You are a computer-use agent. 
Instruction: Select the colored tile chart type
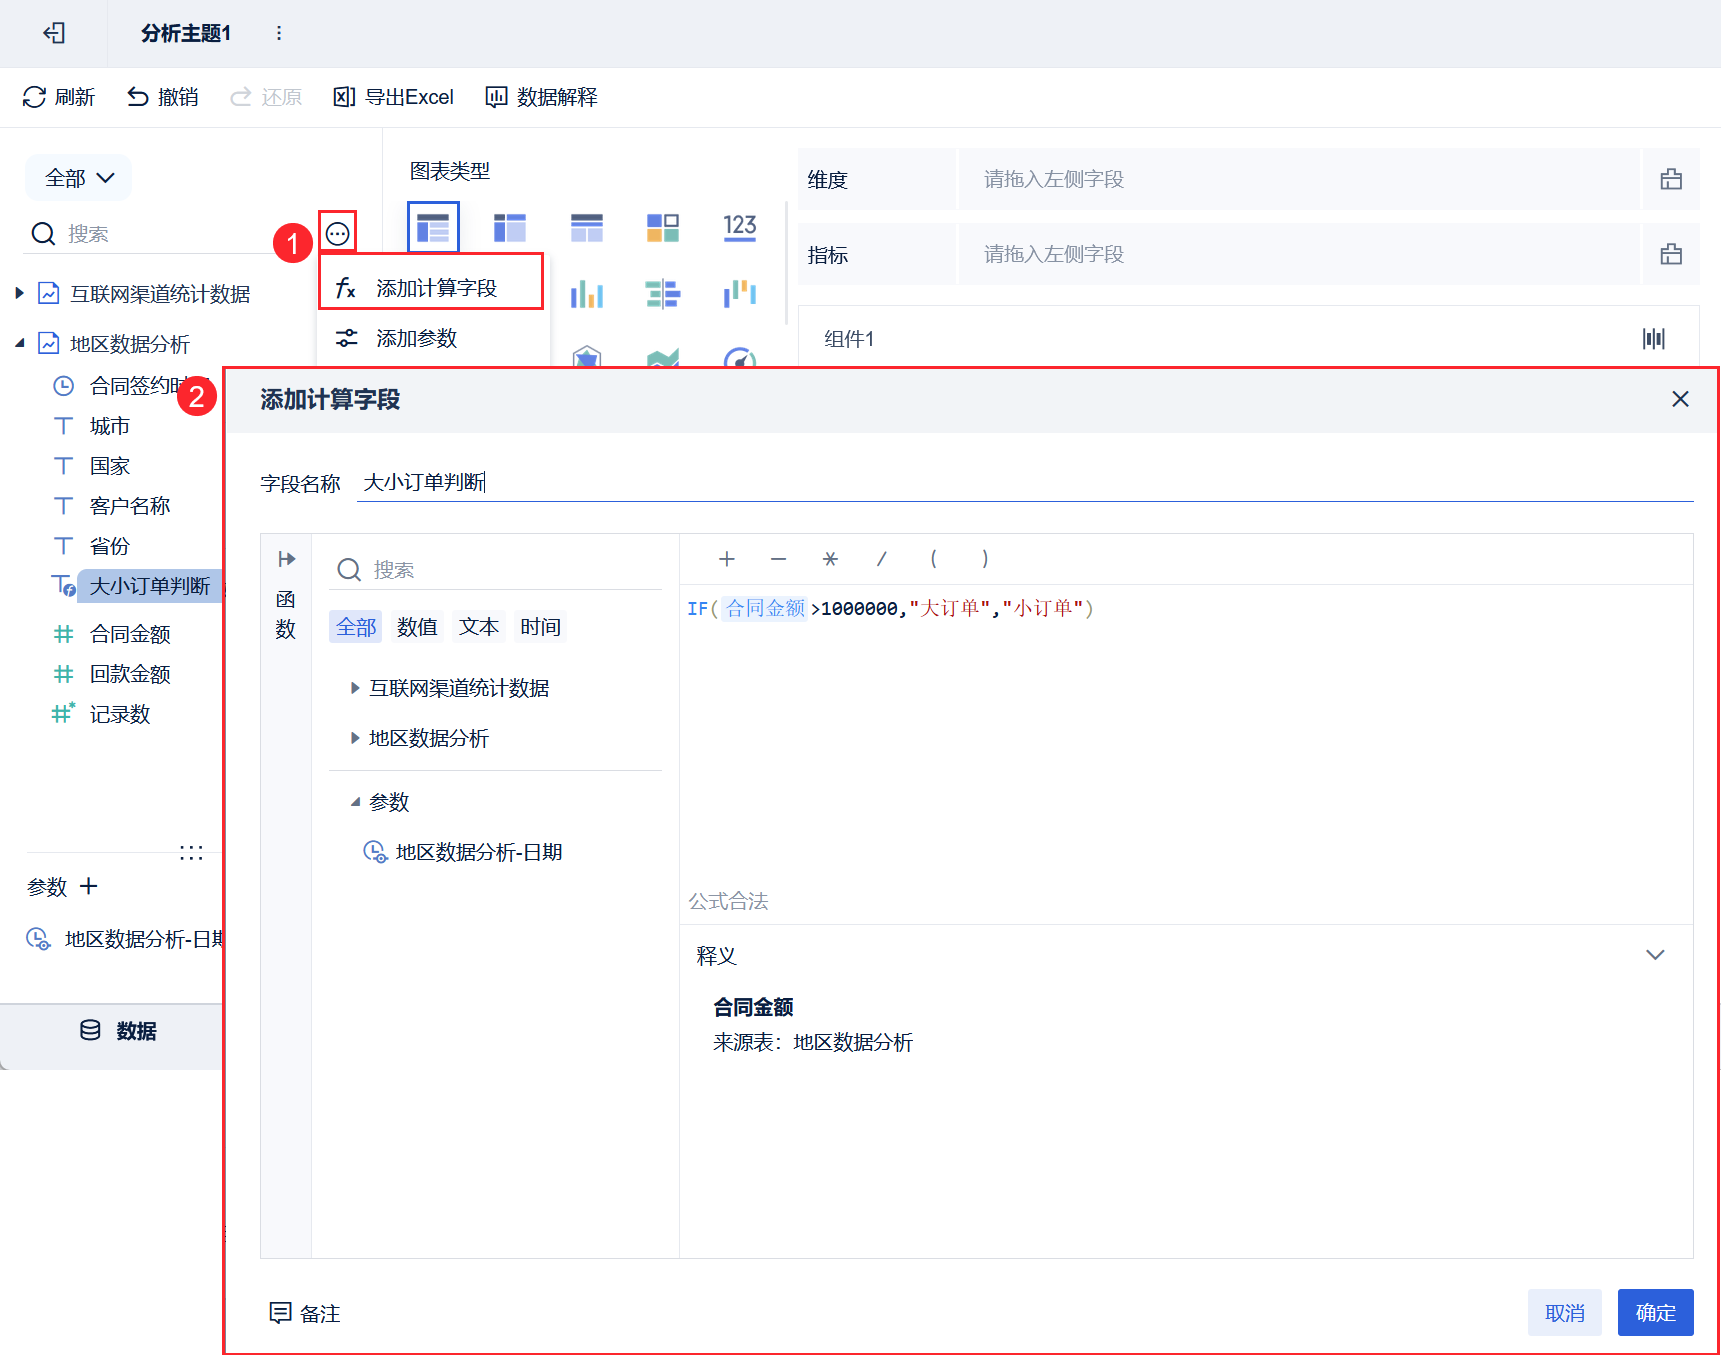pos(663,227)
